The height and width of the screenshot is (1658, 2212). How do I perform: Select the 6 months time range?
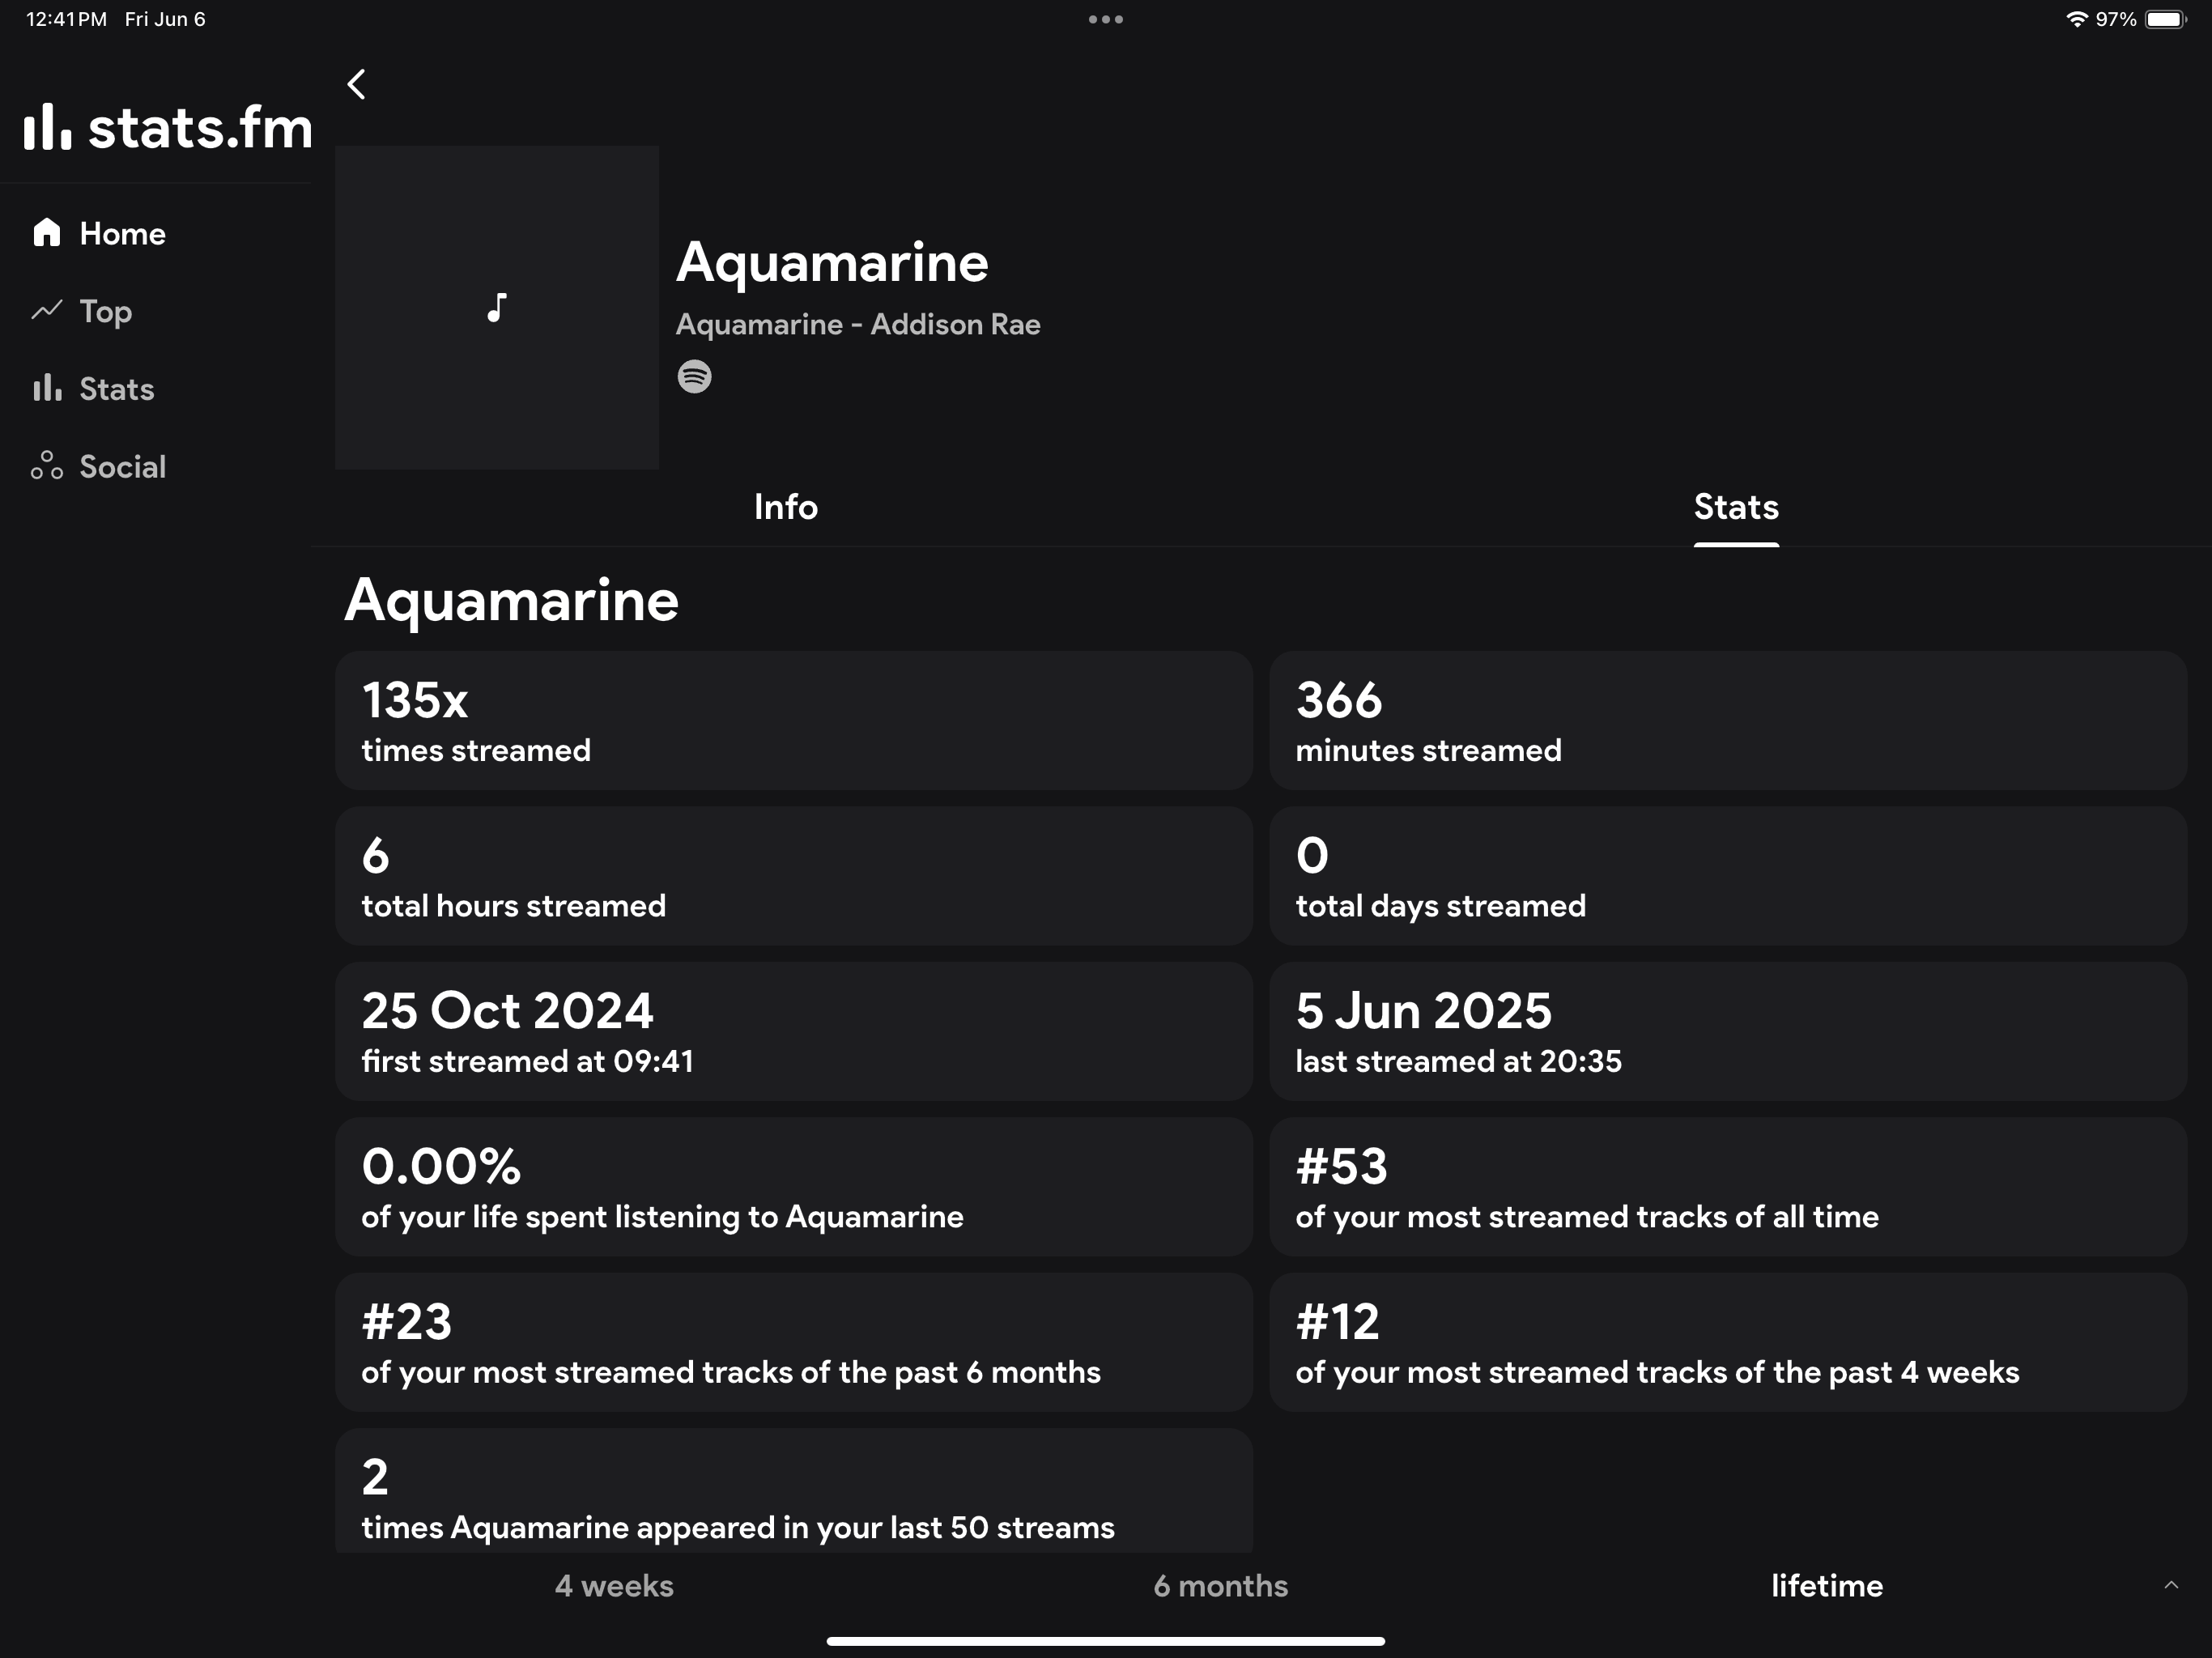pyautogui.click(x=1220, y=1586)
